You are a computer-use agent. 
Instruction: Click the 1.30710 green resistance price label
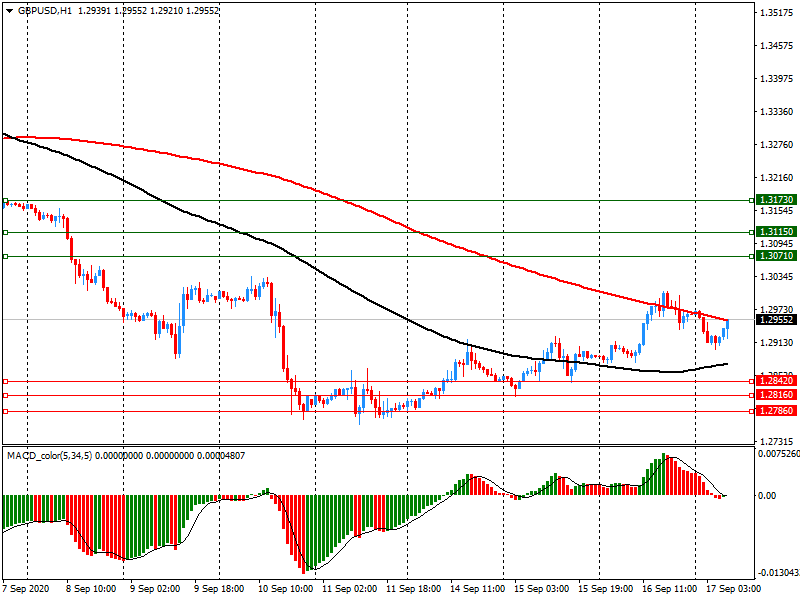(777, 256)
